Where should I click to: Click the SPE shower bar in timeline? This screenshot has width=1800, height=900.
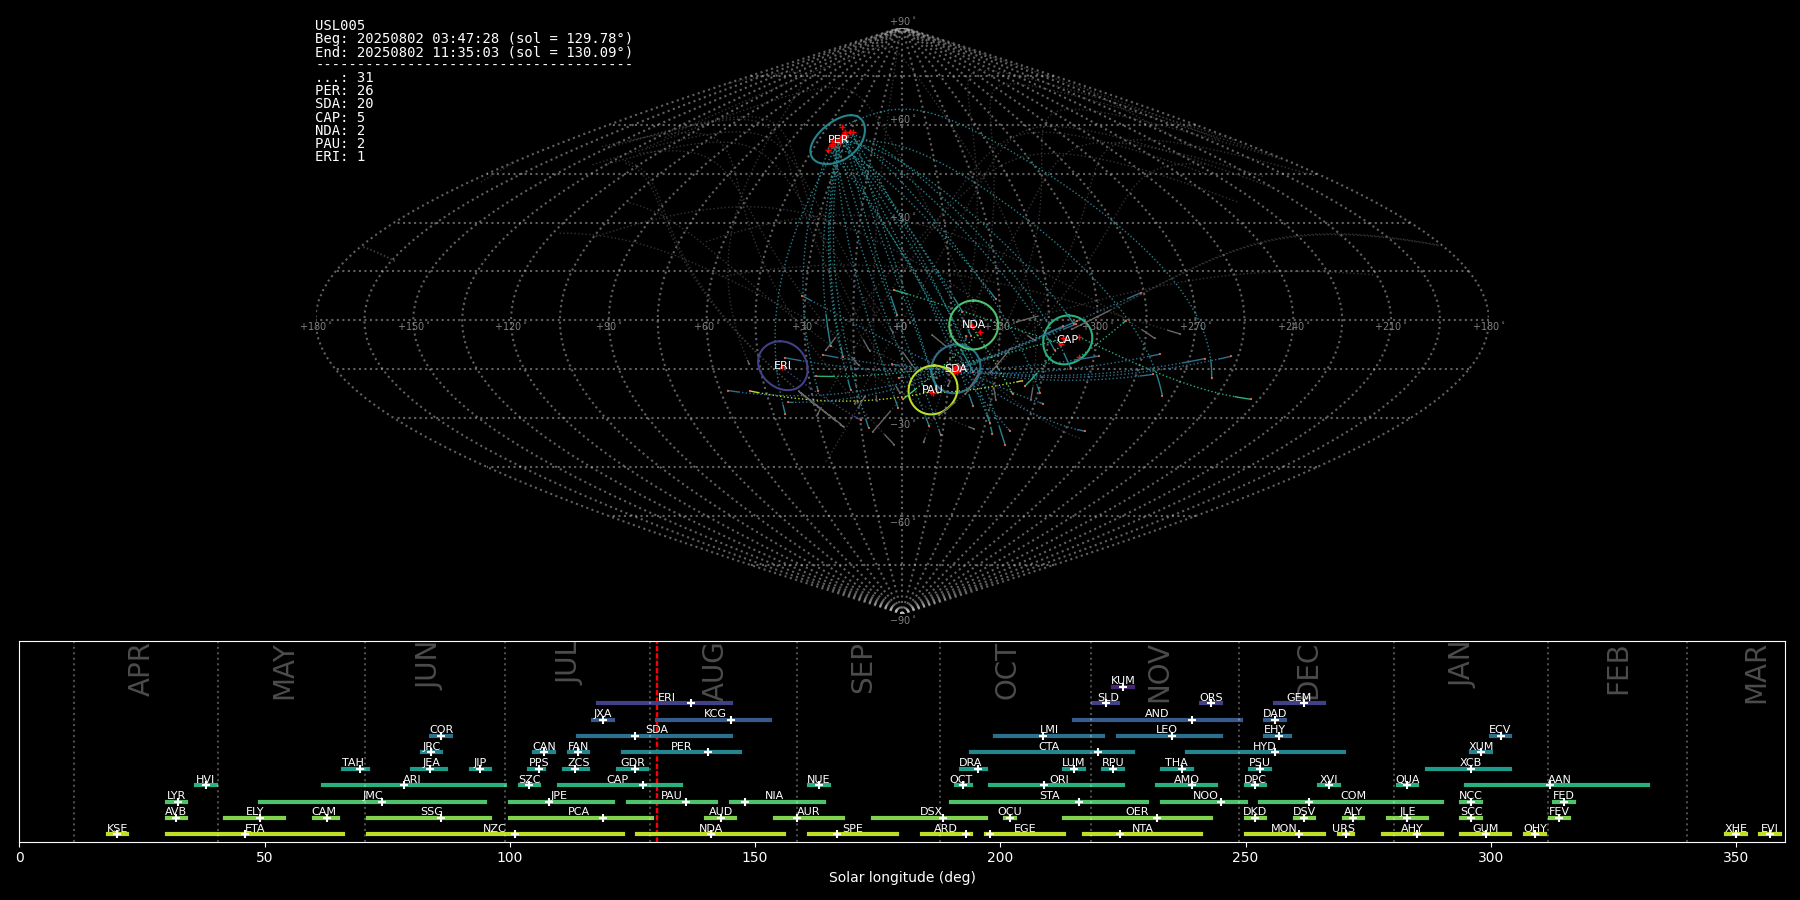tap(853, 834)
